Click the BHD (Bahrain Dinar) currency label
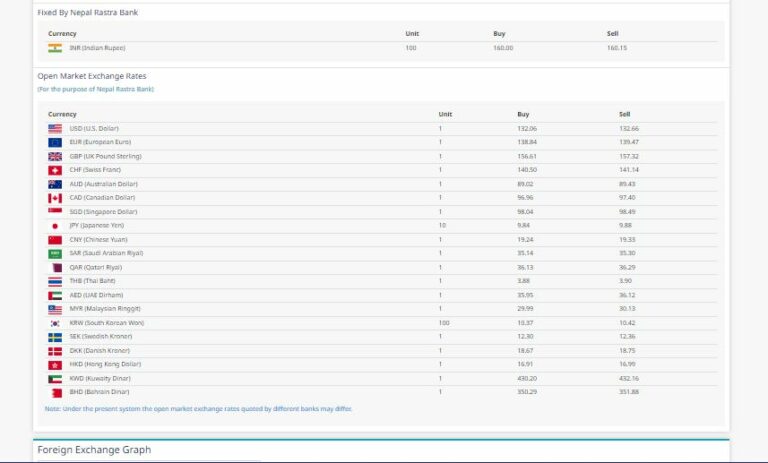This screenshot has width=768, height=463. tap(98, 393)
